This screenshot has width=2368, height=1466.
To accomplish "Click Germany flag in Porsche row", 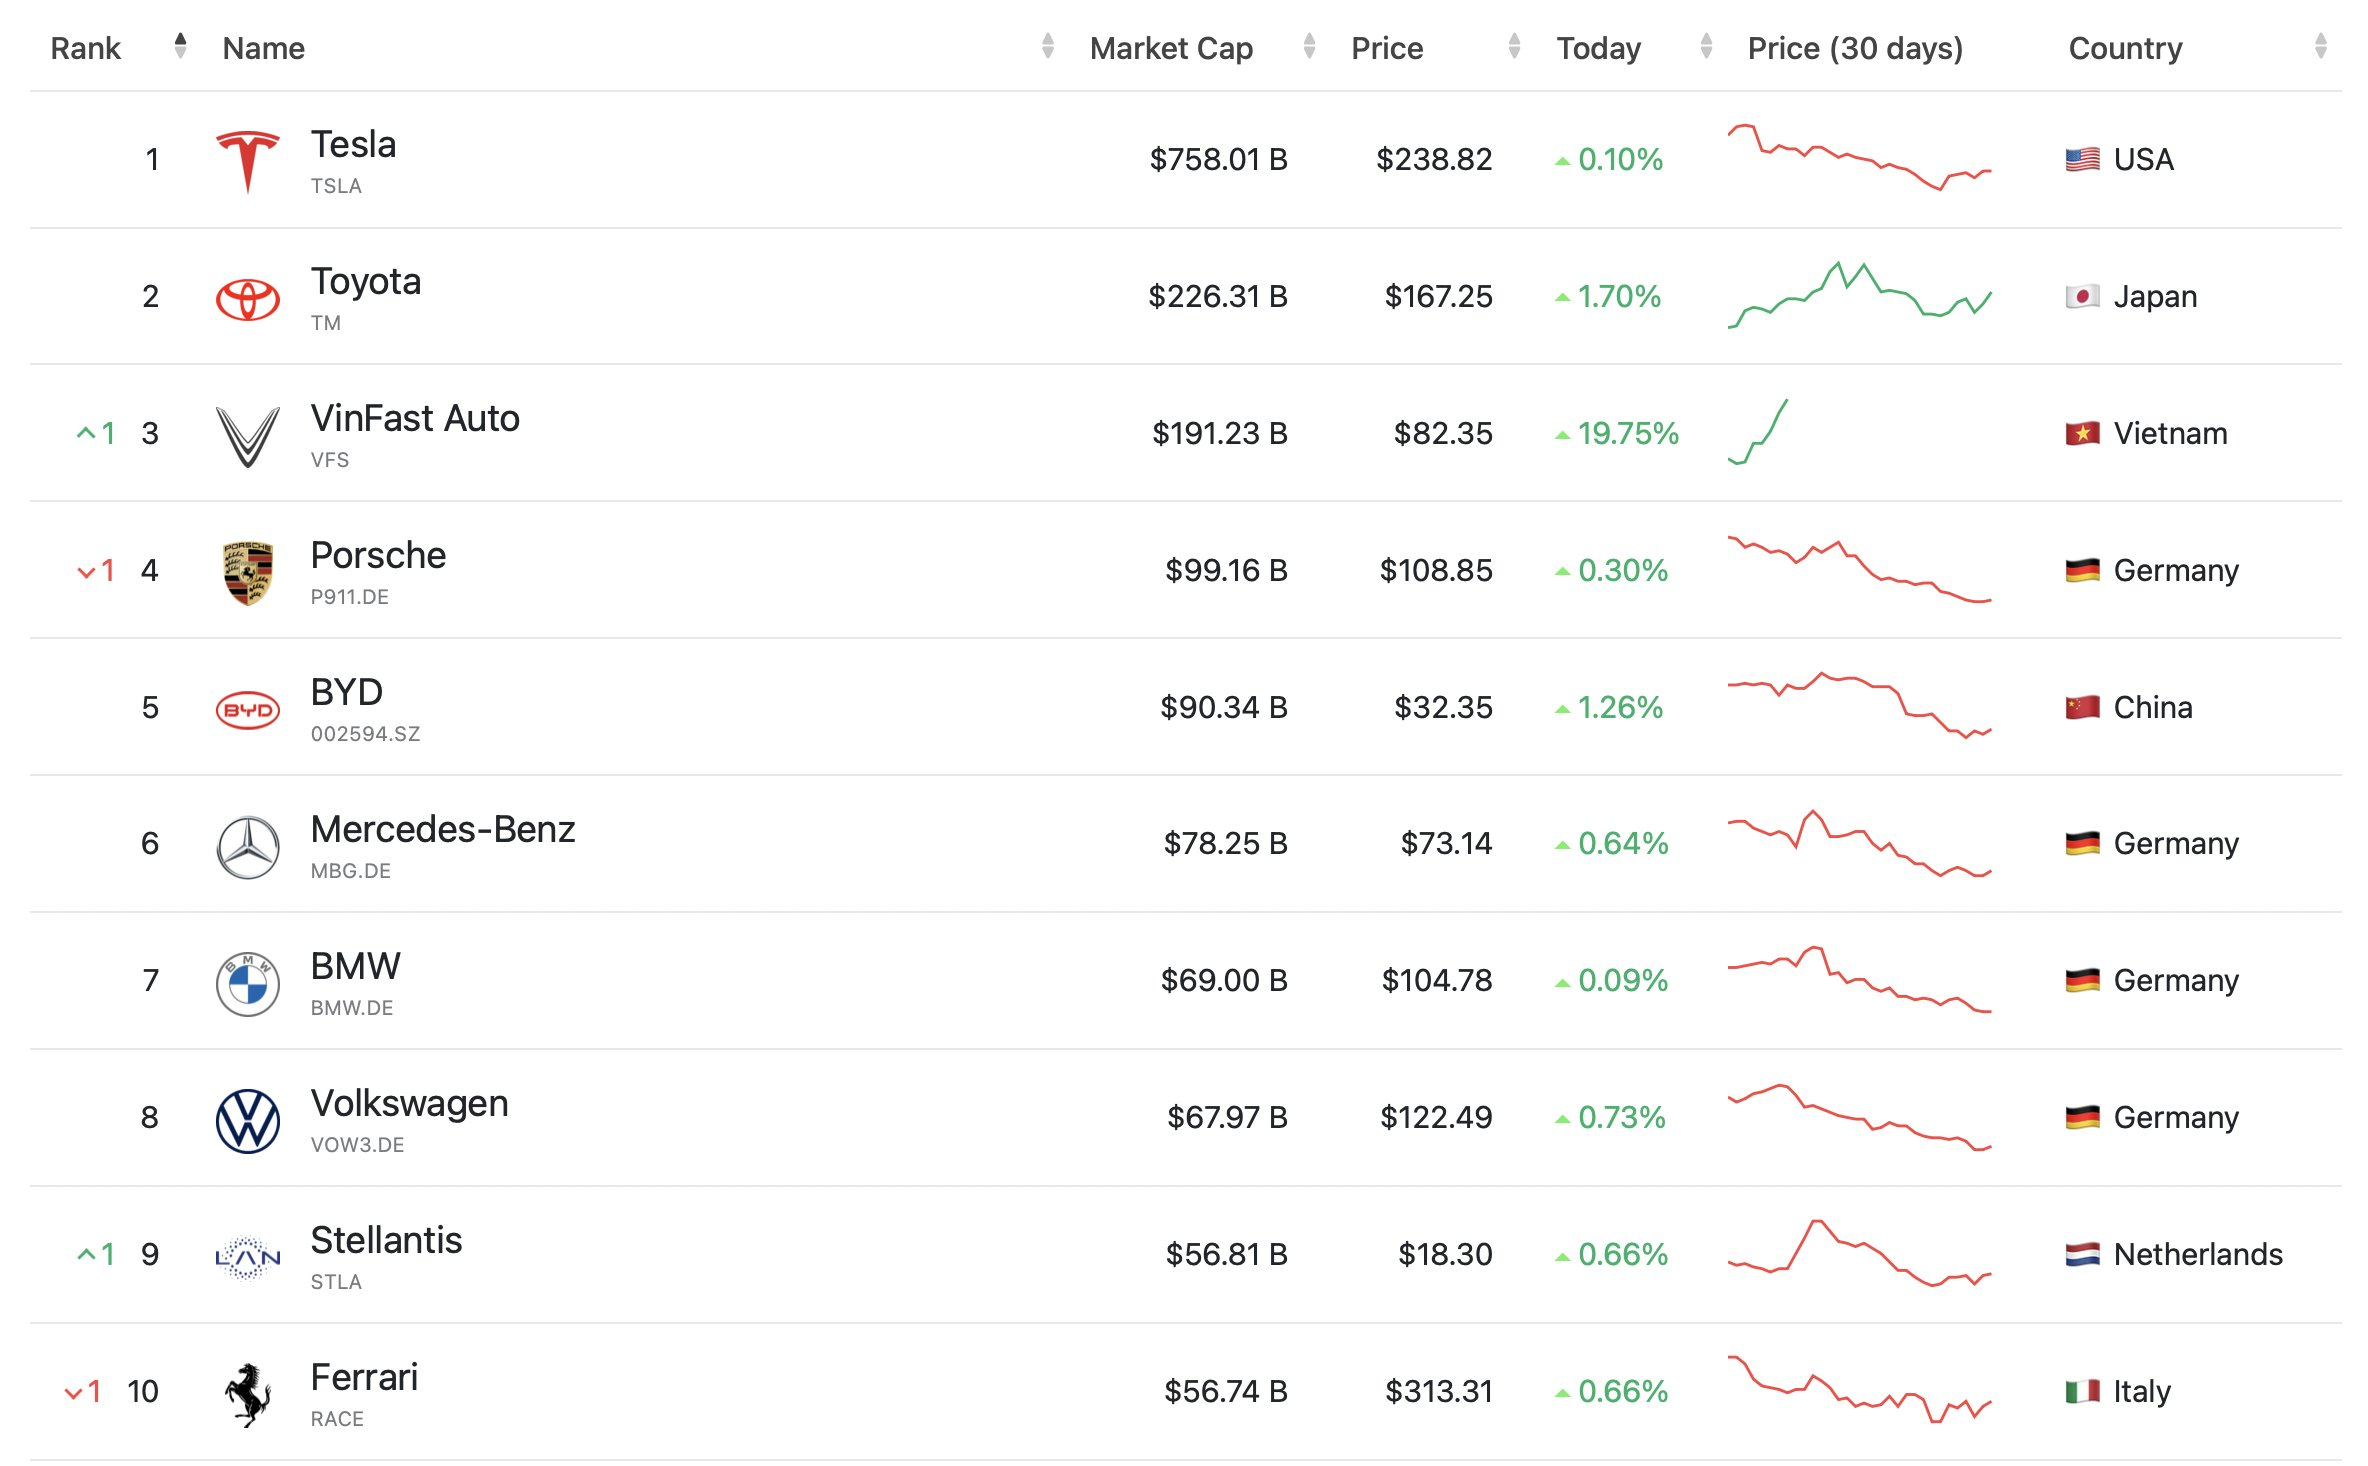I will coord(2083,570).
